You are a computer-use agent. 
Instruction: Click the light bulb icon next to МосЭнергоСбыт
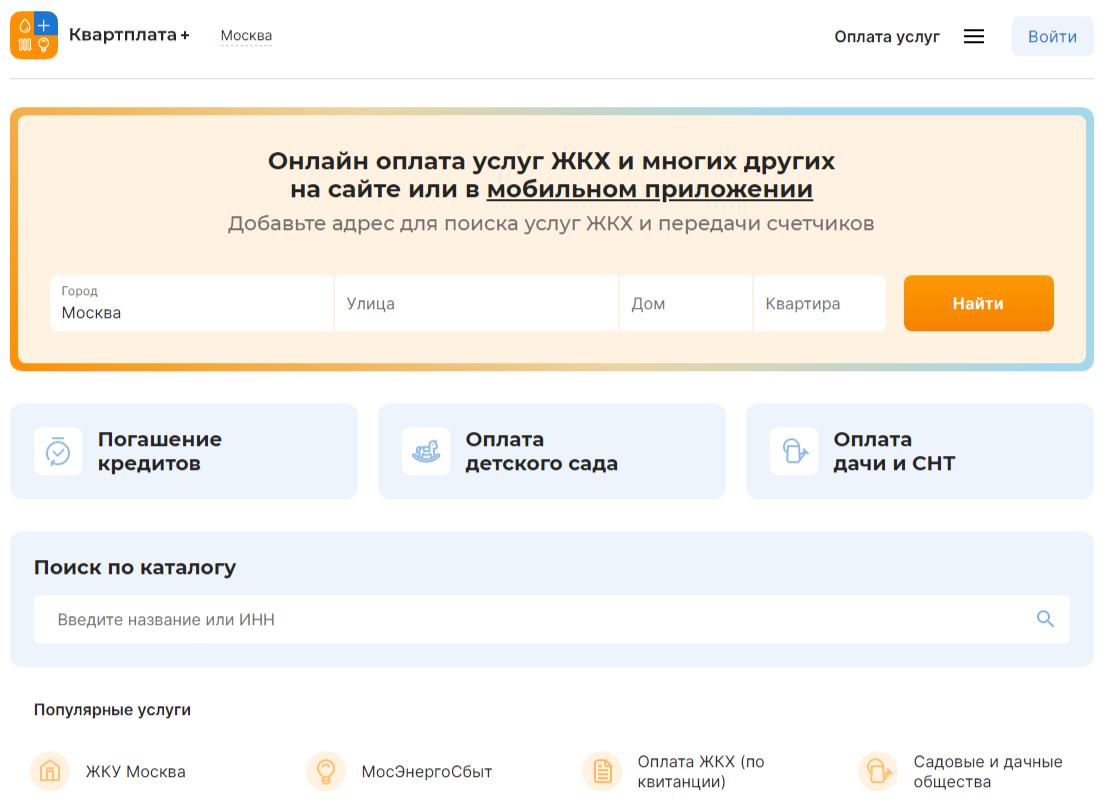pos(326,772)
